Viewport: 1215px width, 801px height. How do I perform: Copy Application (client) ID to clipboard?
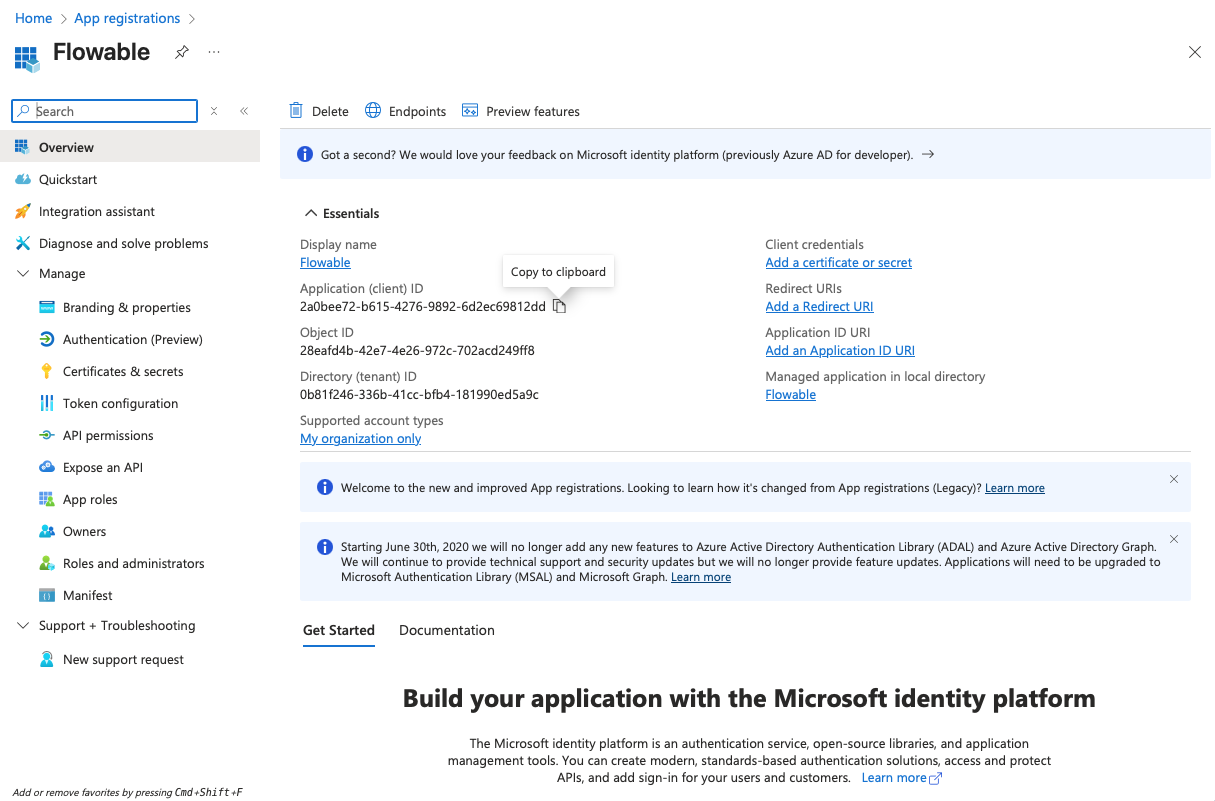pyautogui.click(x=560, y=307)
